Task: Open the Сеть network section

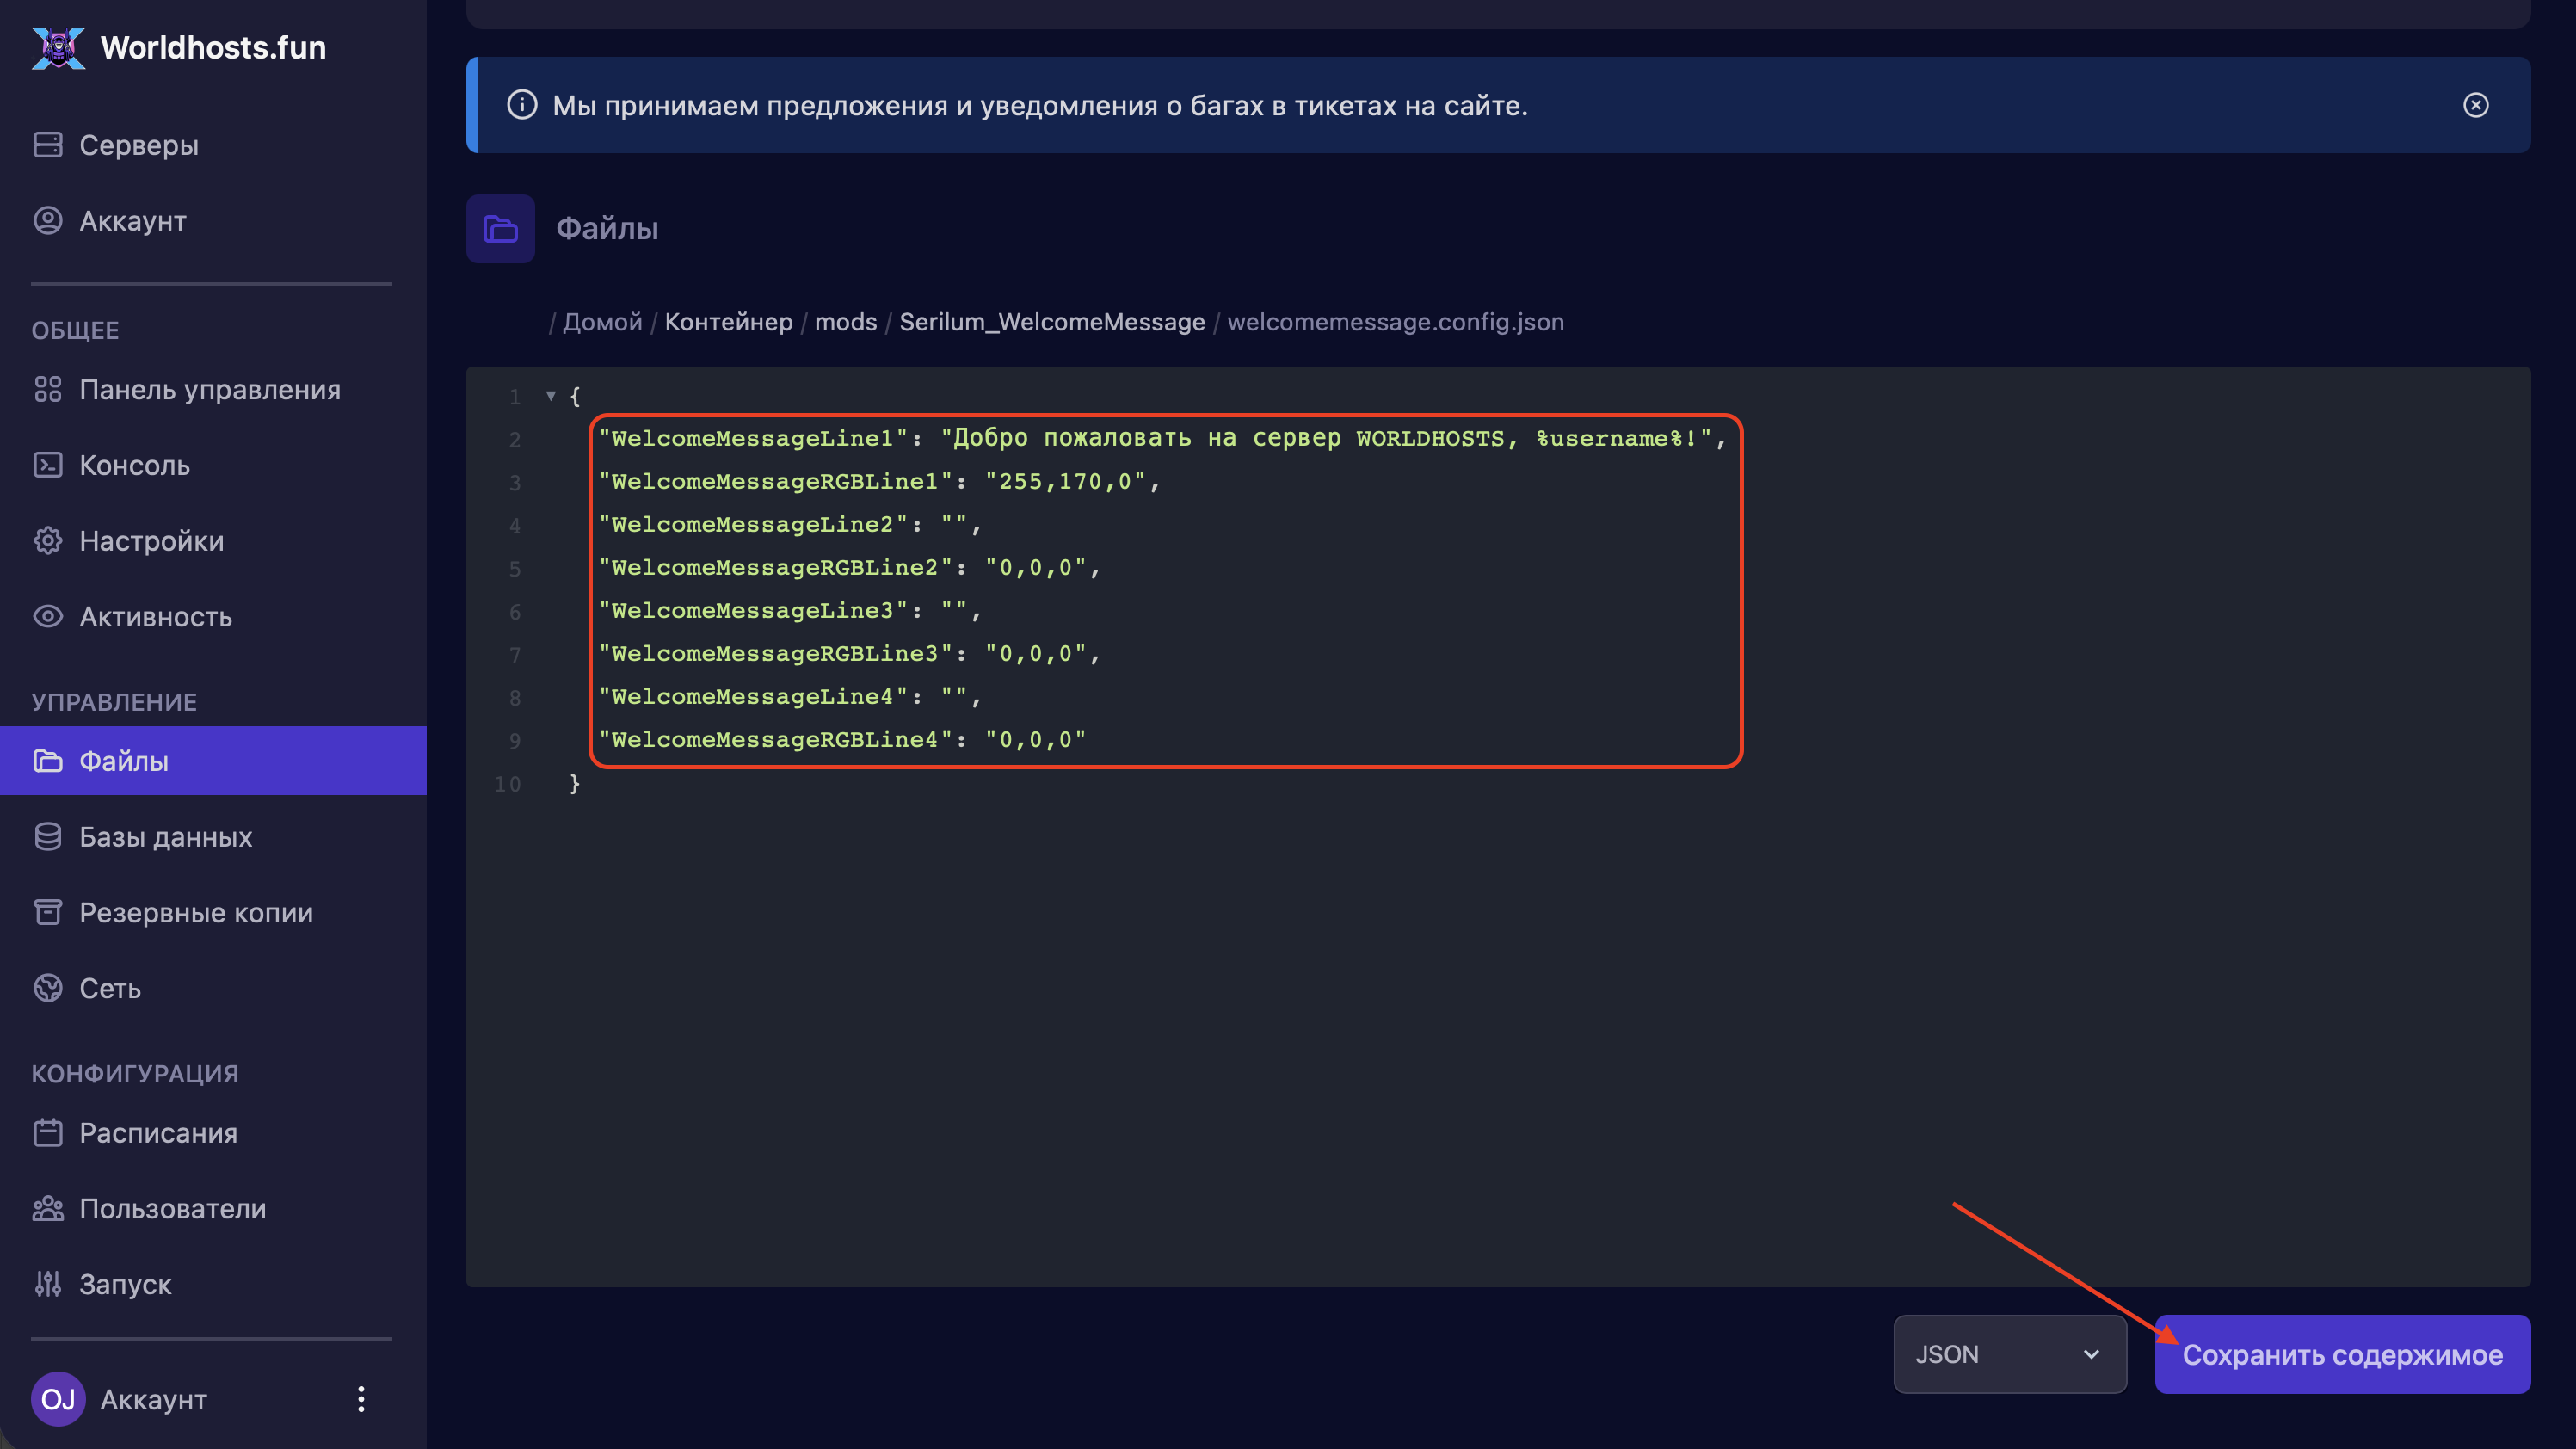Action: [110, 988]
